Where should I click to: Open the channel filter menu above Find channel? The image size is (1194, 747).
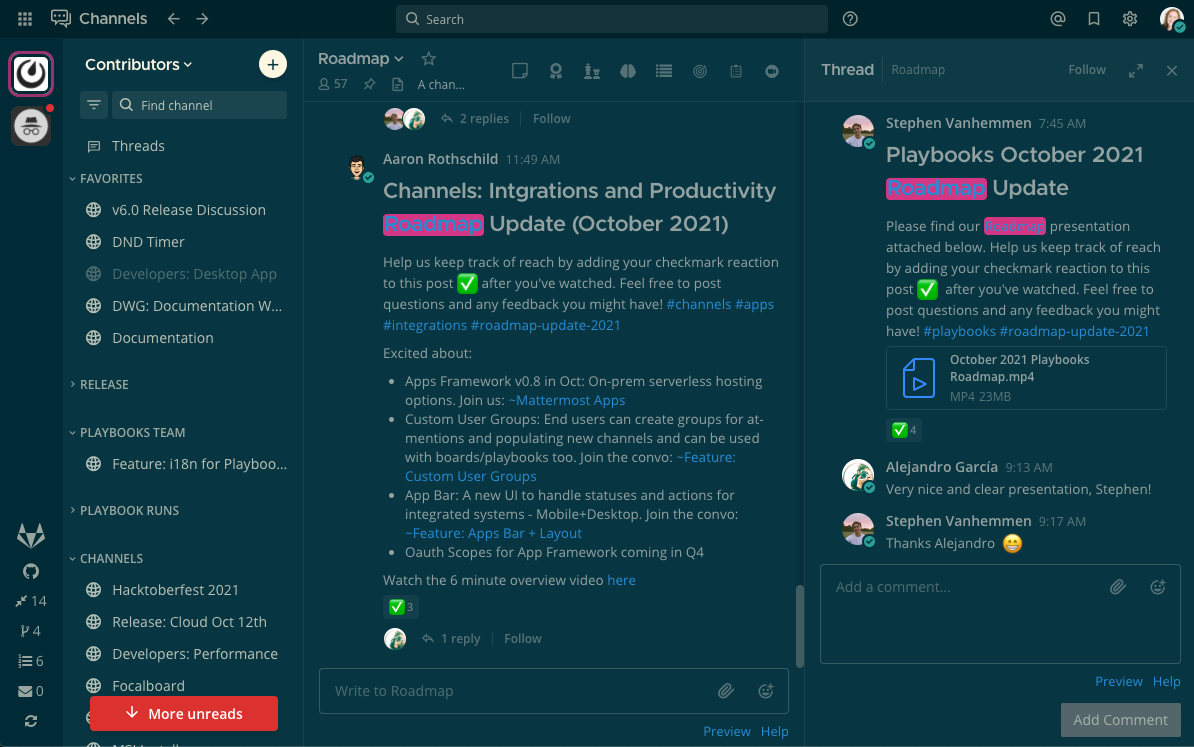[93, 104]
